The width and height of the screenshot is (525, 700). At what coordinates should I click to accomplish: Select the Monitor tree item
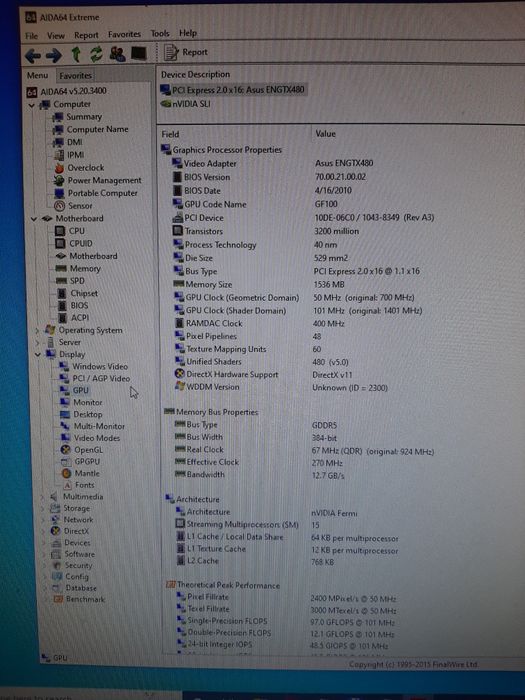point(82,403)
